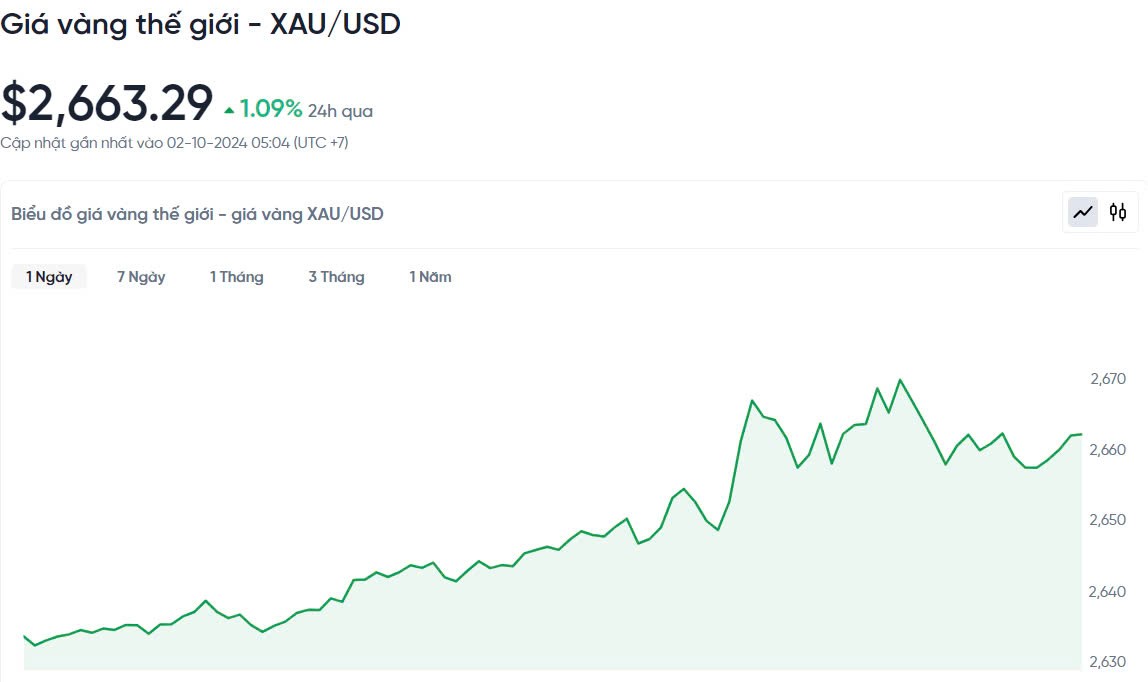Click the 2,650 y-axis label
The image size is (1148, 682).
point(1107,520)
